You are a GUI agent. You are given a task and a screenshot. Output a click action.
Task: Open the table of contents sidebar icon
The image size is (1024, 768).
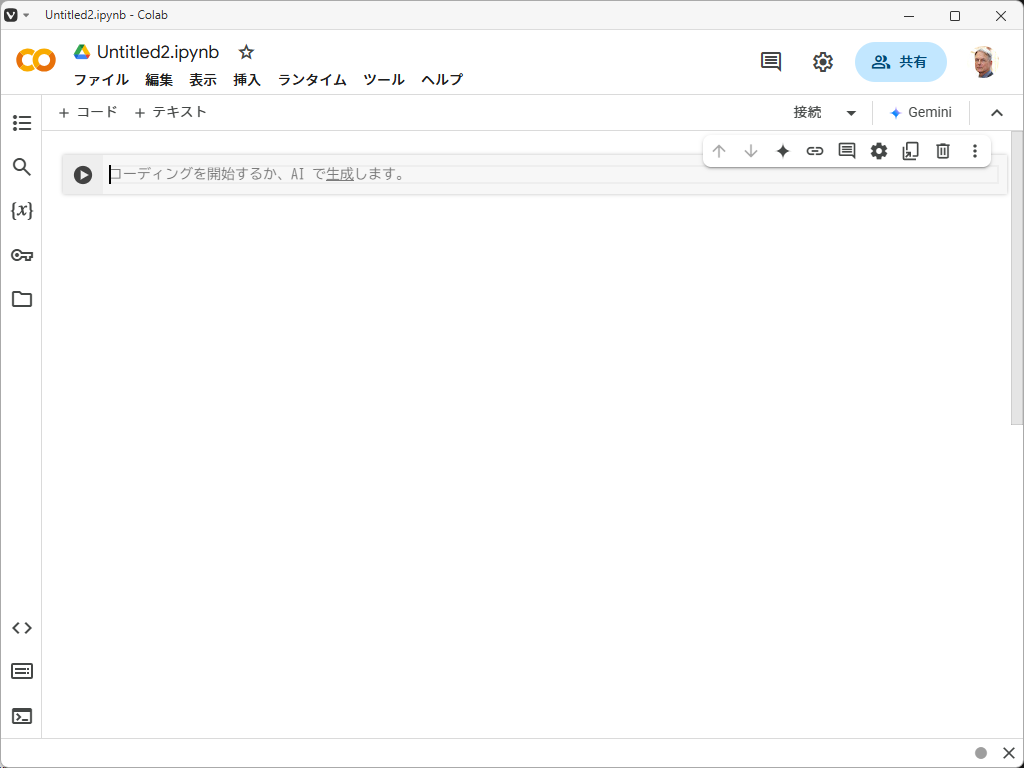pos(22,123)
